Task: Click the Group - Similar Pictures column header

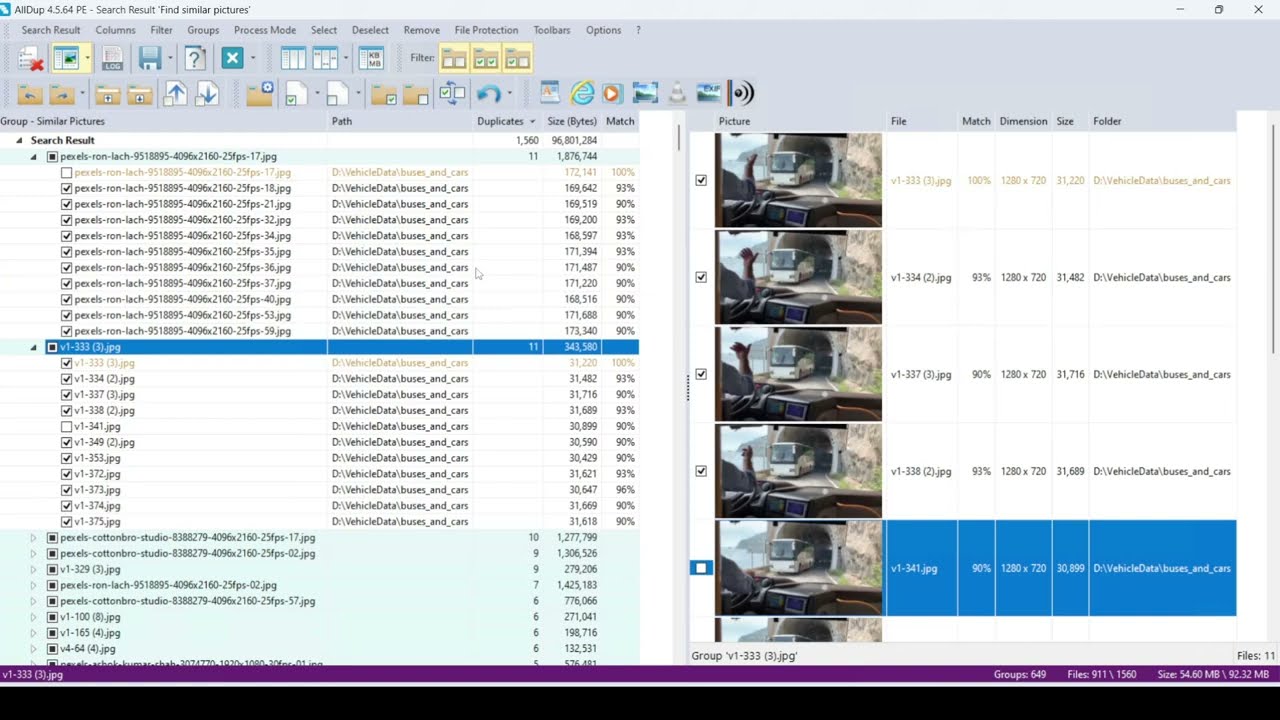Action: pyautogui.click(x=164, y=121)
